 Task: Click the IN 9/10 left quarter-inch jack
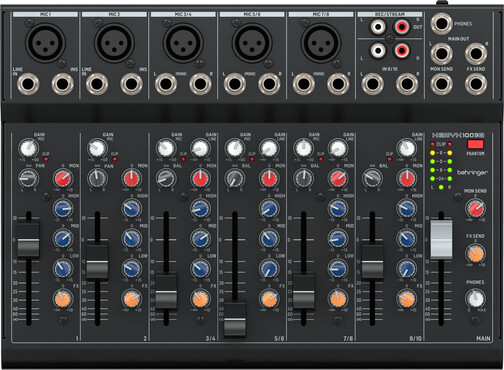pyautogui.click(x=372, y=84)
